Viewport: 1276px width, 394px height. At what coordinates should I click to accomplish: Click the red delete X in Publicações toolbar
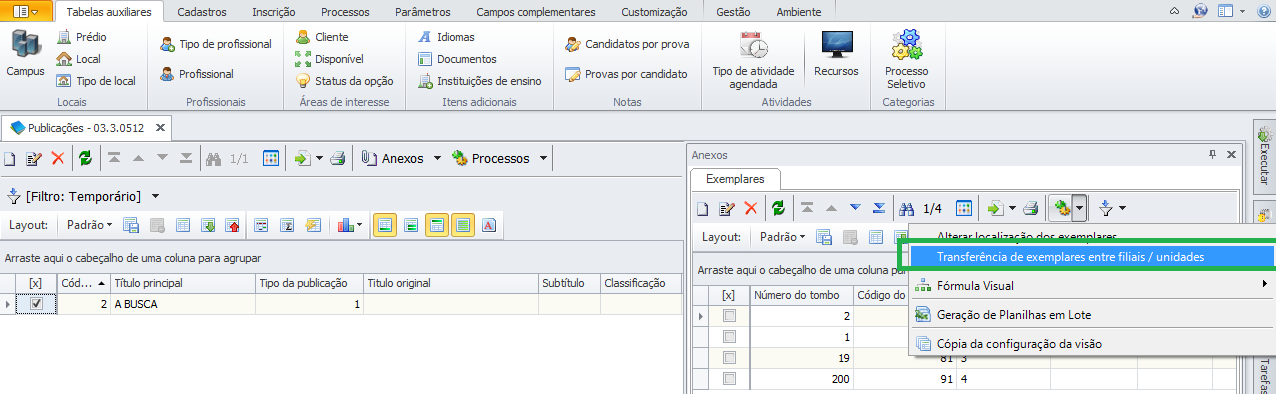point(58,158)
